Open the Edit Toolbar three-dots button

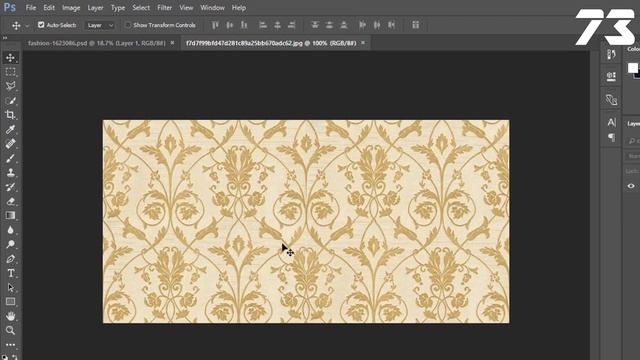[11, 345]
